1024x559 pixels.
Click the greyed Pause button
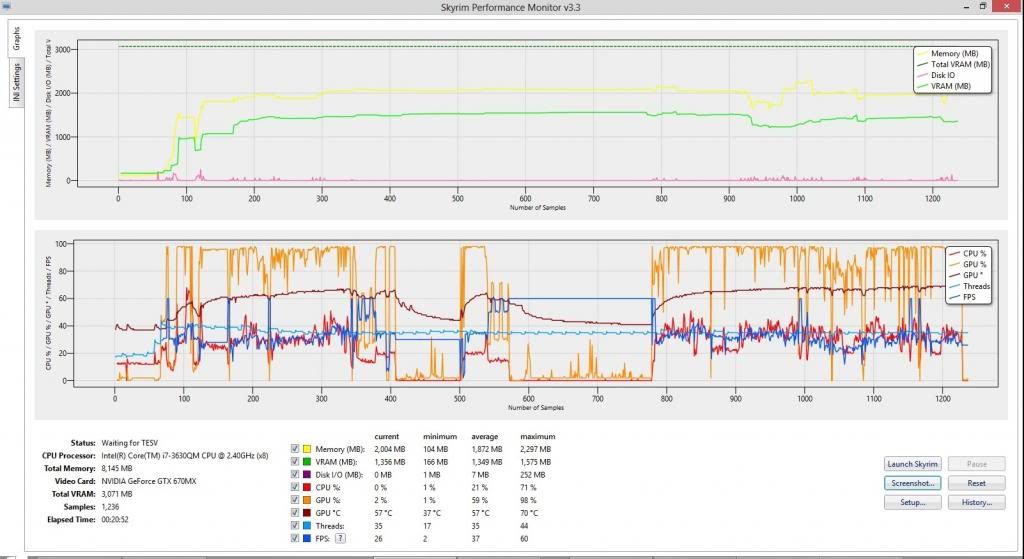[x=976, y=464]
